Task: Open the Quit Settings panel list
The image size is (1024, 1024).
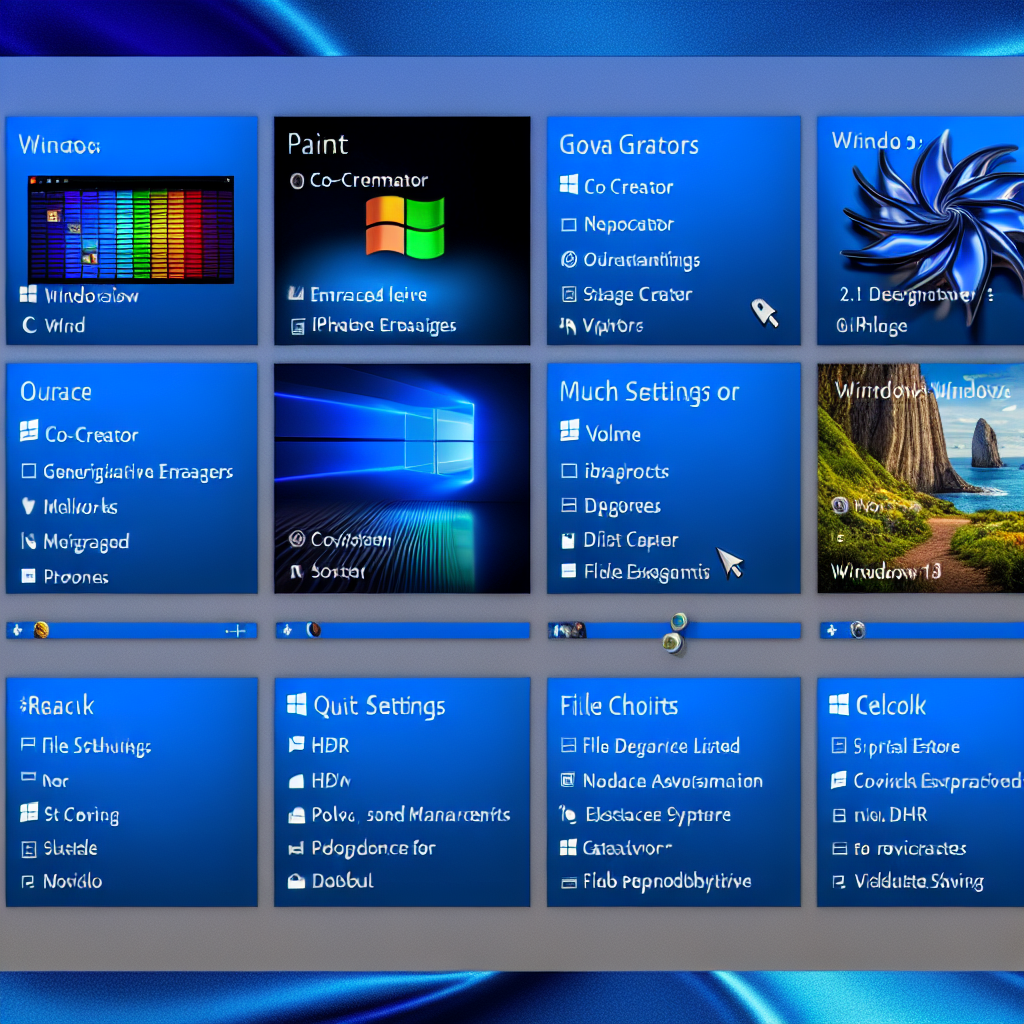Action: click(369, 705)
